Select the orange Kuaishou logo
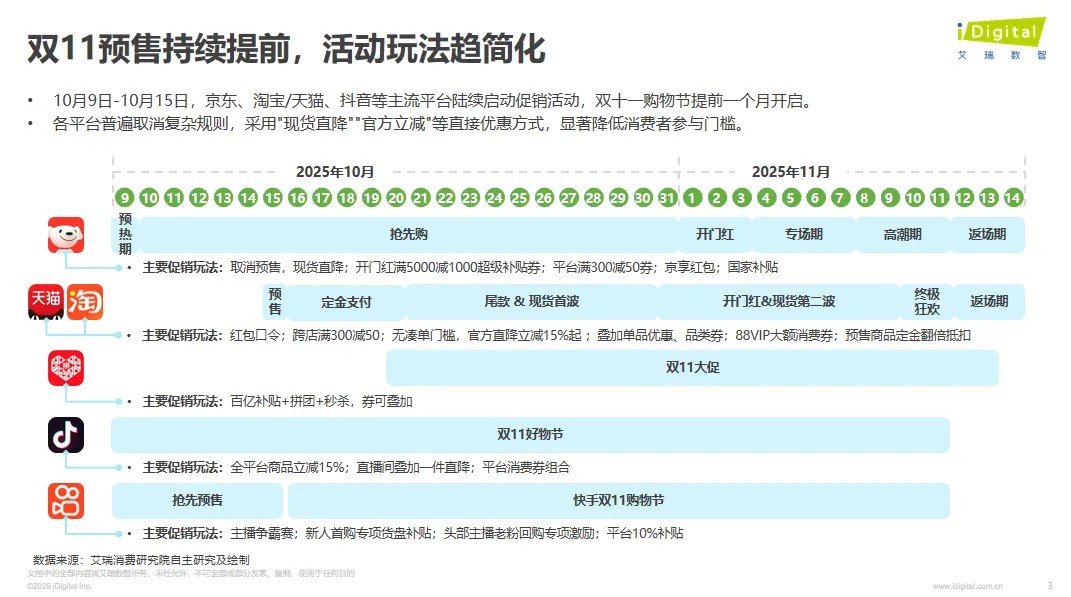The width and height of the screenshot is (1071, 597). pyautogui.click(x=66, y=501)
